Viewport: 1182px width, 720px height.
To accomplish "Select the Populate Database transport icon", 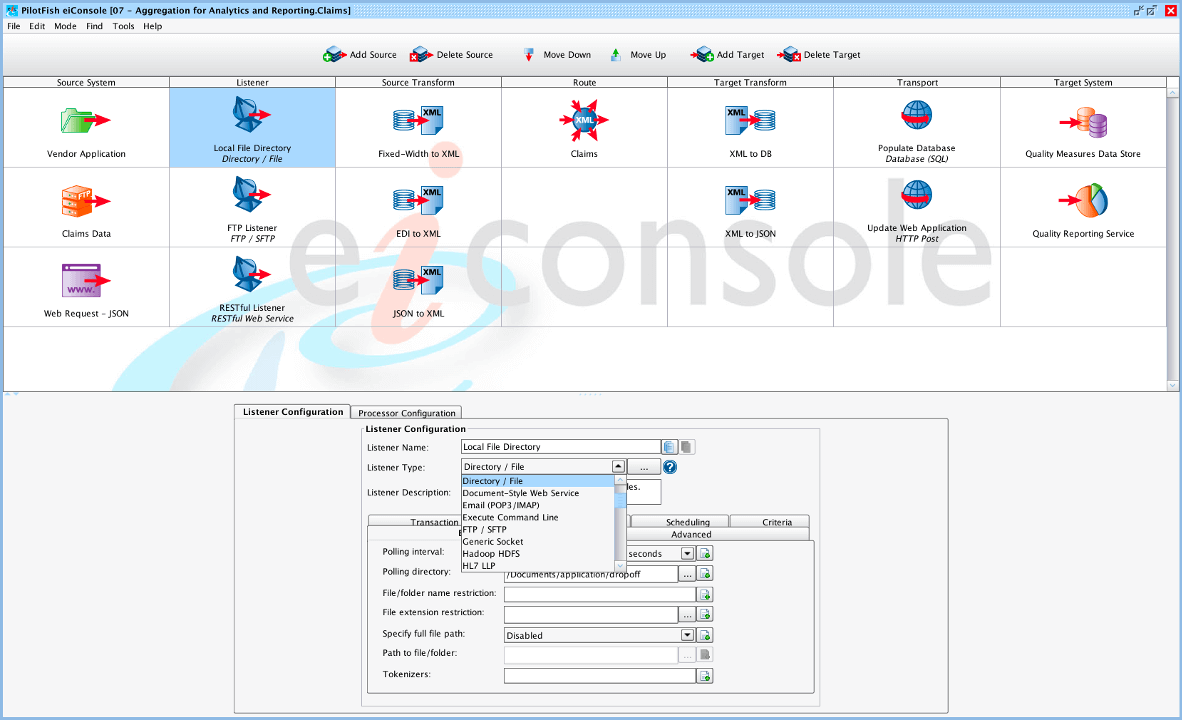I will point(917,115).
